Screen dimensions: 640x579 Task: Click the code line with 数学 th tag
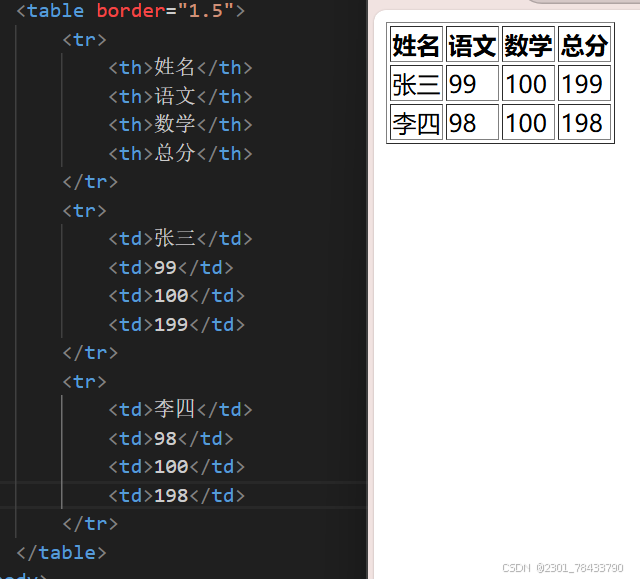tap(180, 124)
